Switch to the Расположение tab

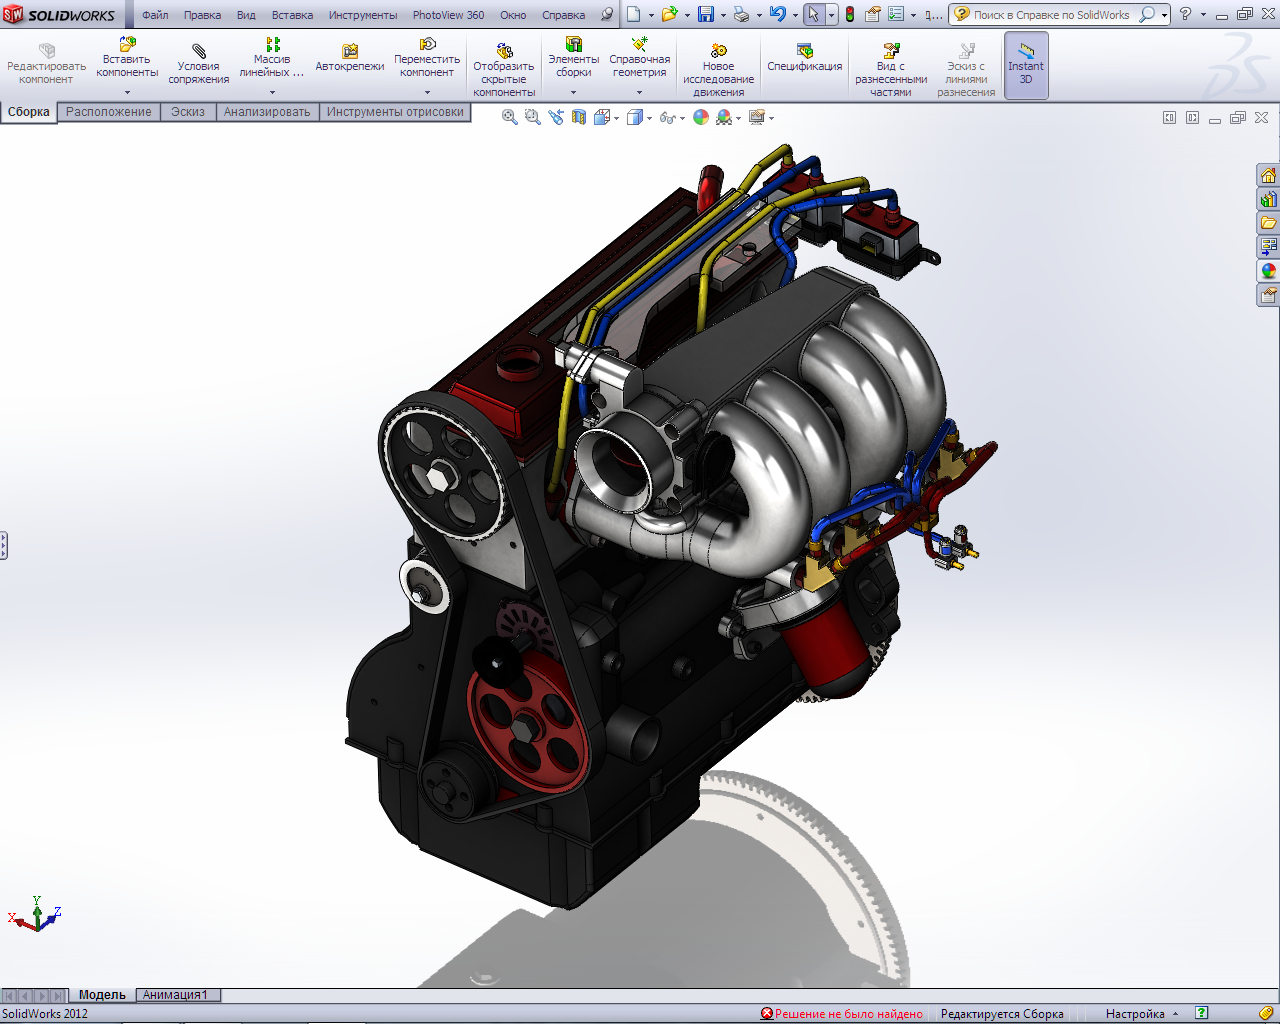click(109, 112)
